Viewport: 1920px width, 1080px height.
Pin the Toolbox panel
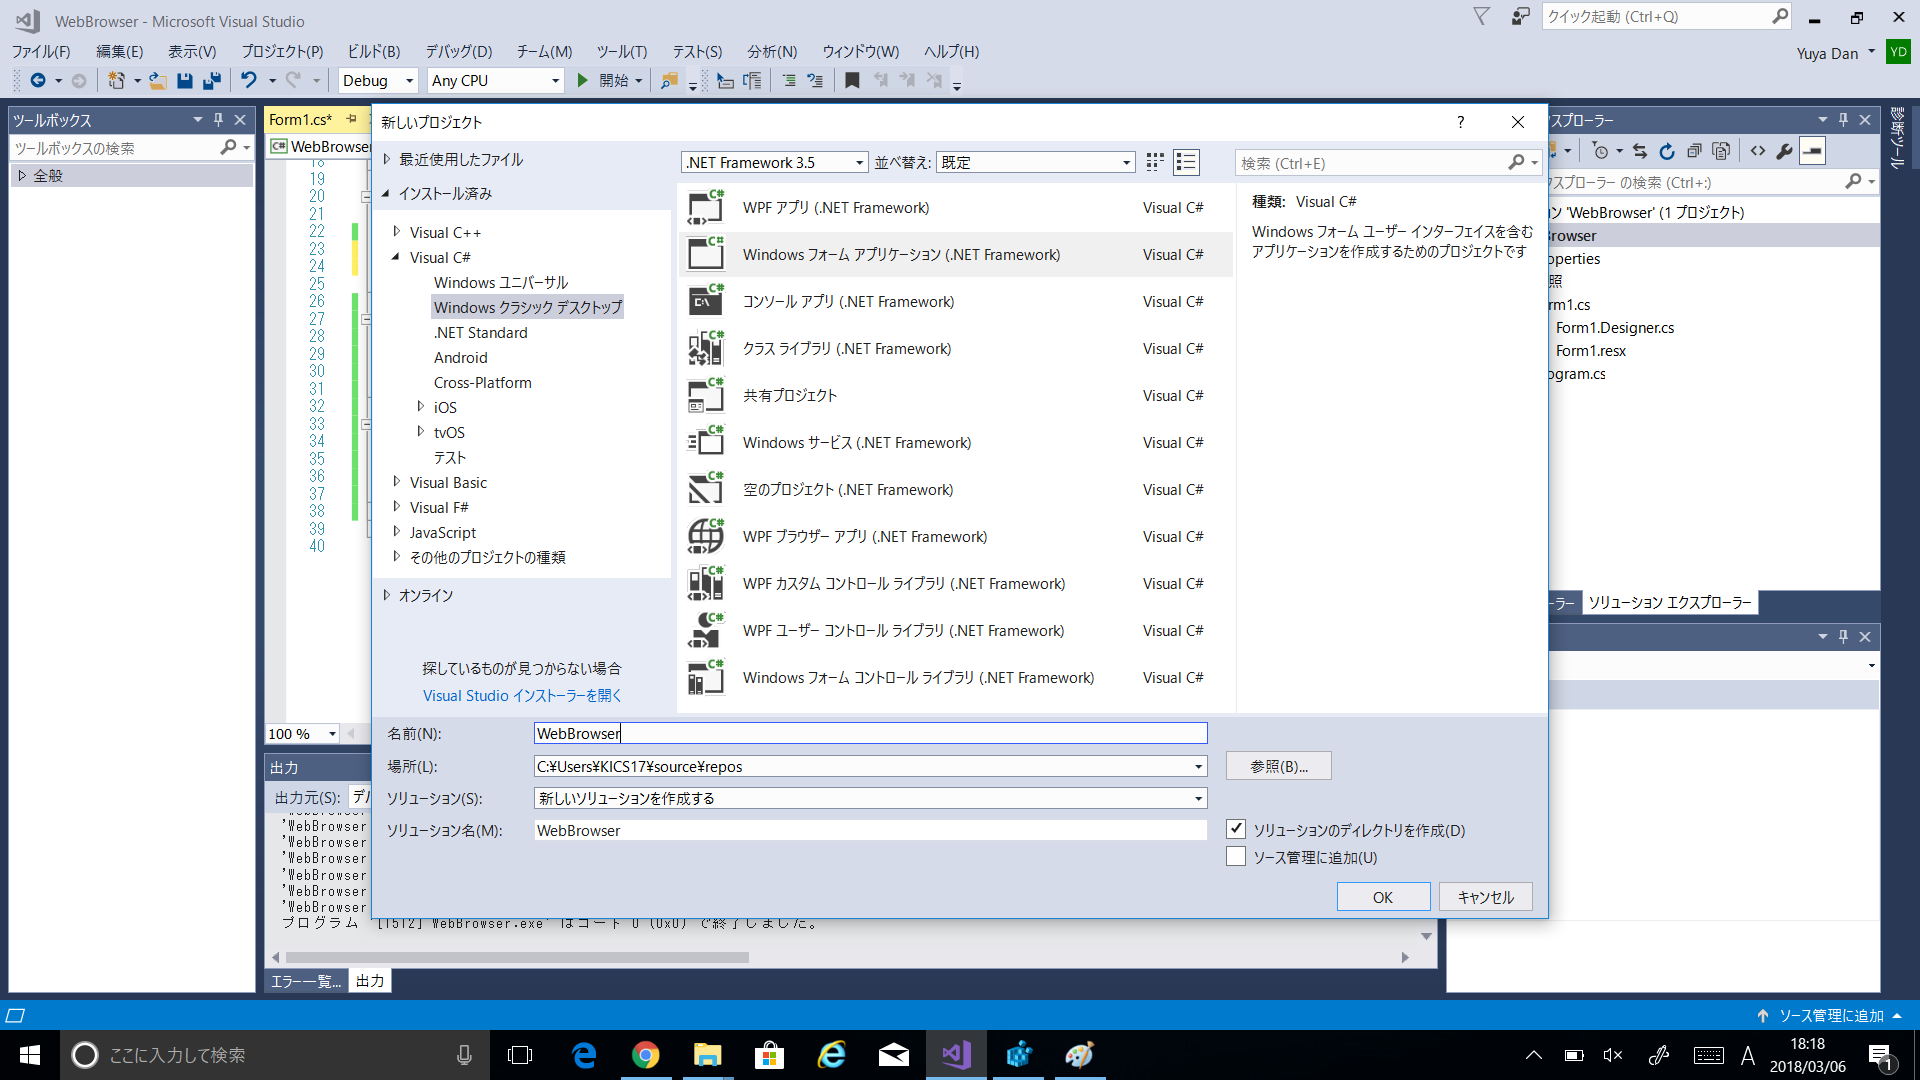click(218, 120)
